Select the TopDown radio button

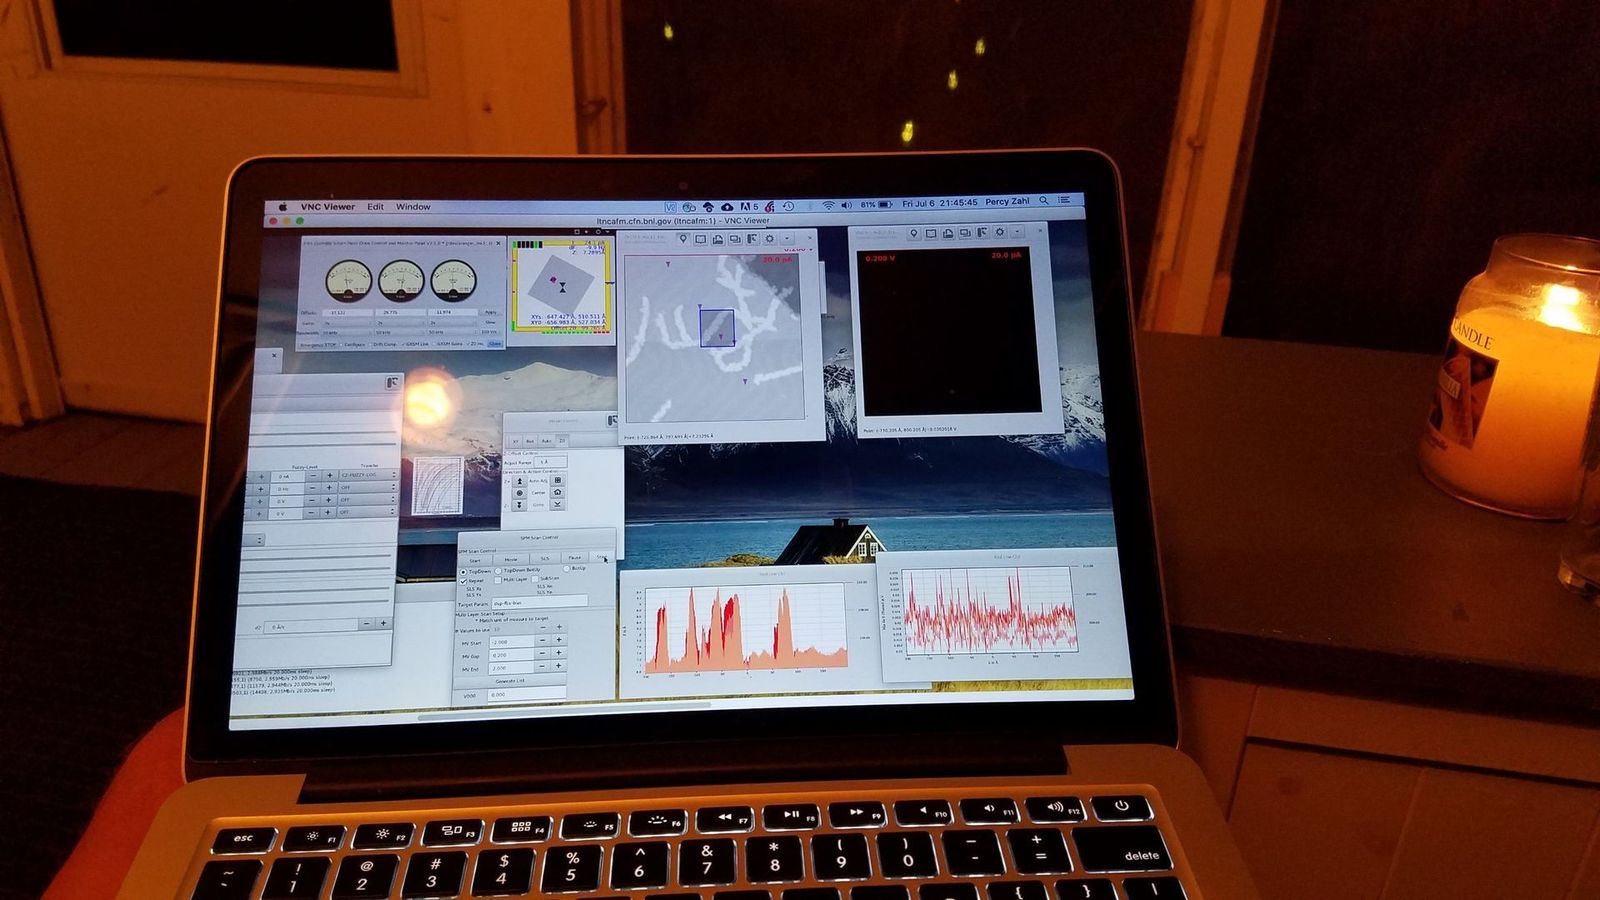coord(463,571)
